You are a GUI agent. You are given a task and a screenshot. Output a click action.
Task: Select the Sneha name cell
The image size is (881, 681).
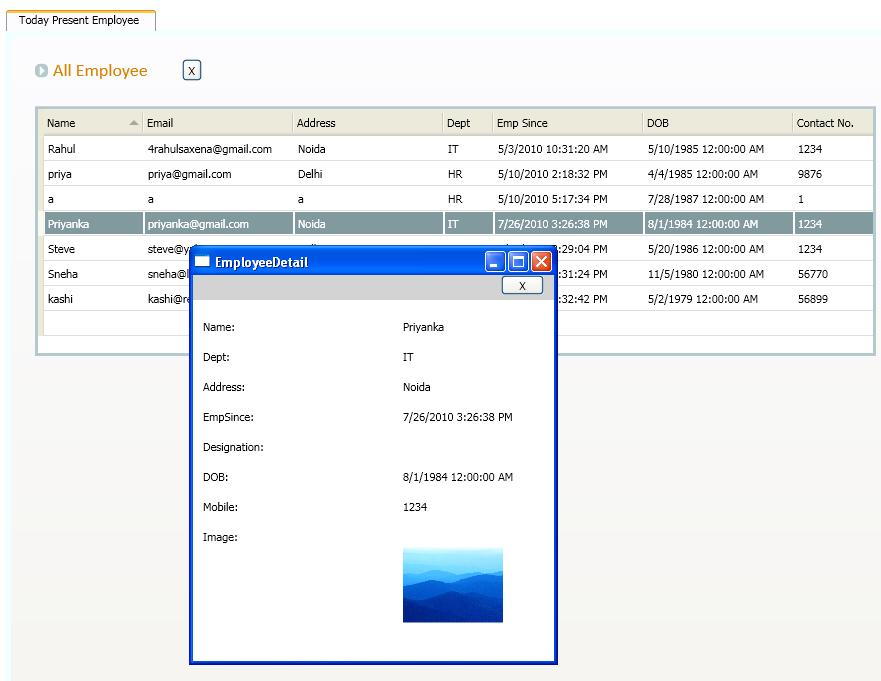(93, 274)
